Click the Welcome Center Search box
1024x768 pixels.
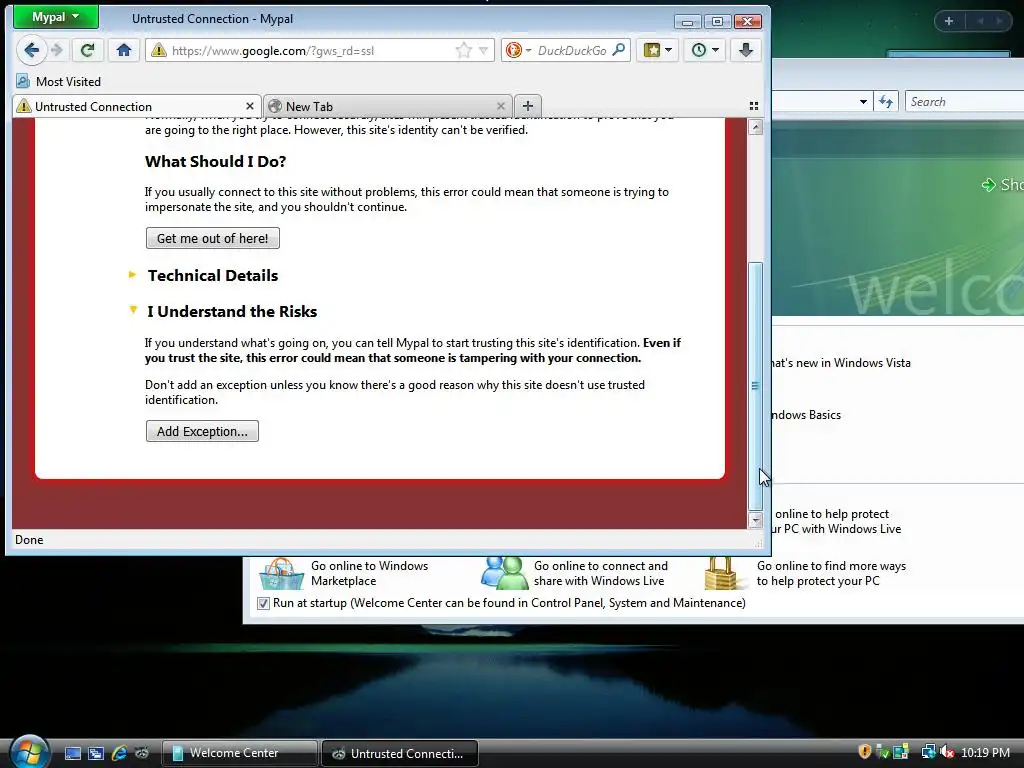(965, 101)
